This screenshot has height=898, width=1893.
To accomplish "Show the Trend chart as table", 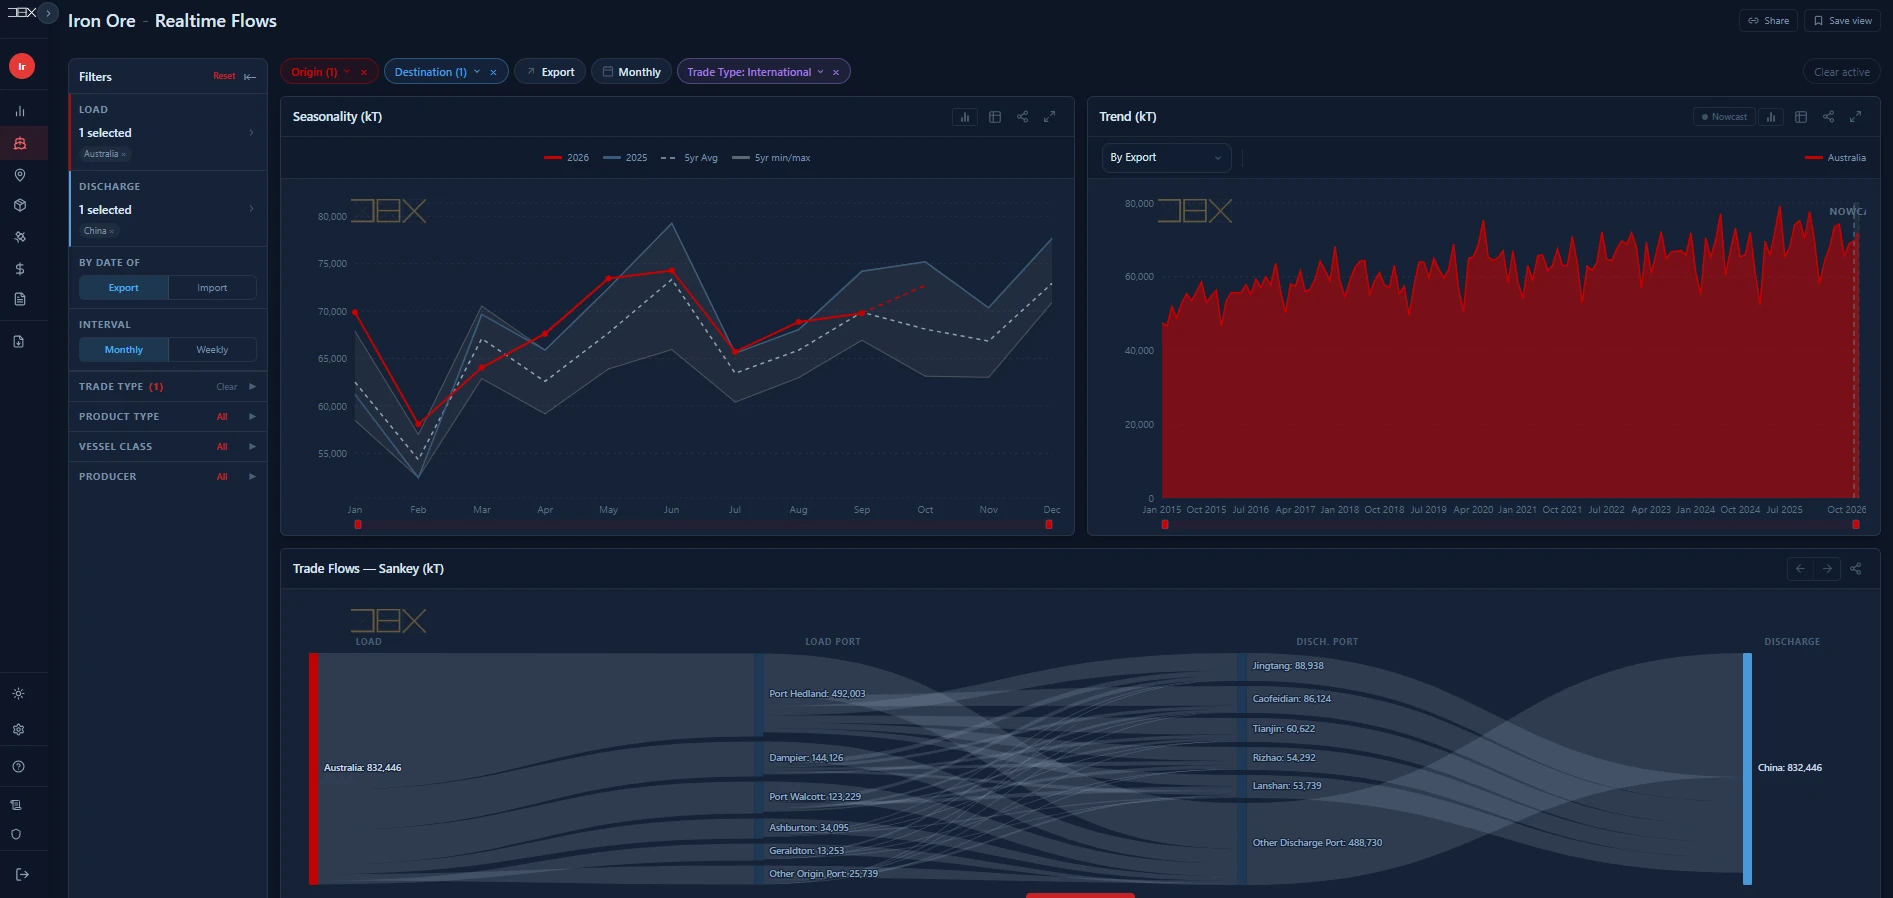I will (x=1801, y=117).
